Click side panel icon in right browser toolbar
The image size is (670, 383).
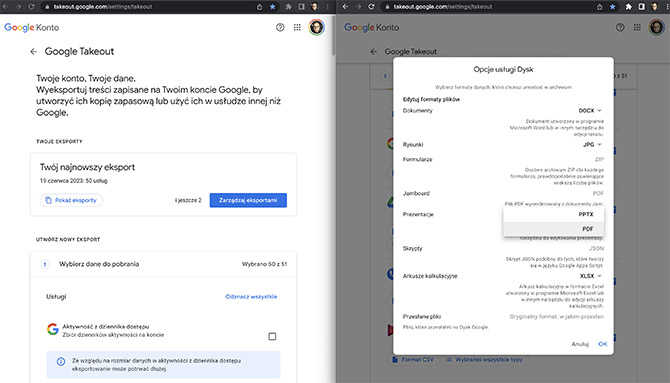point(642,7)
